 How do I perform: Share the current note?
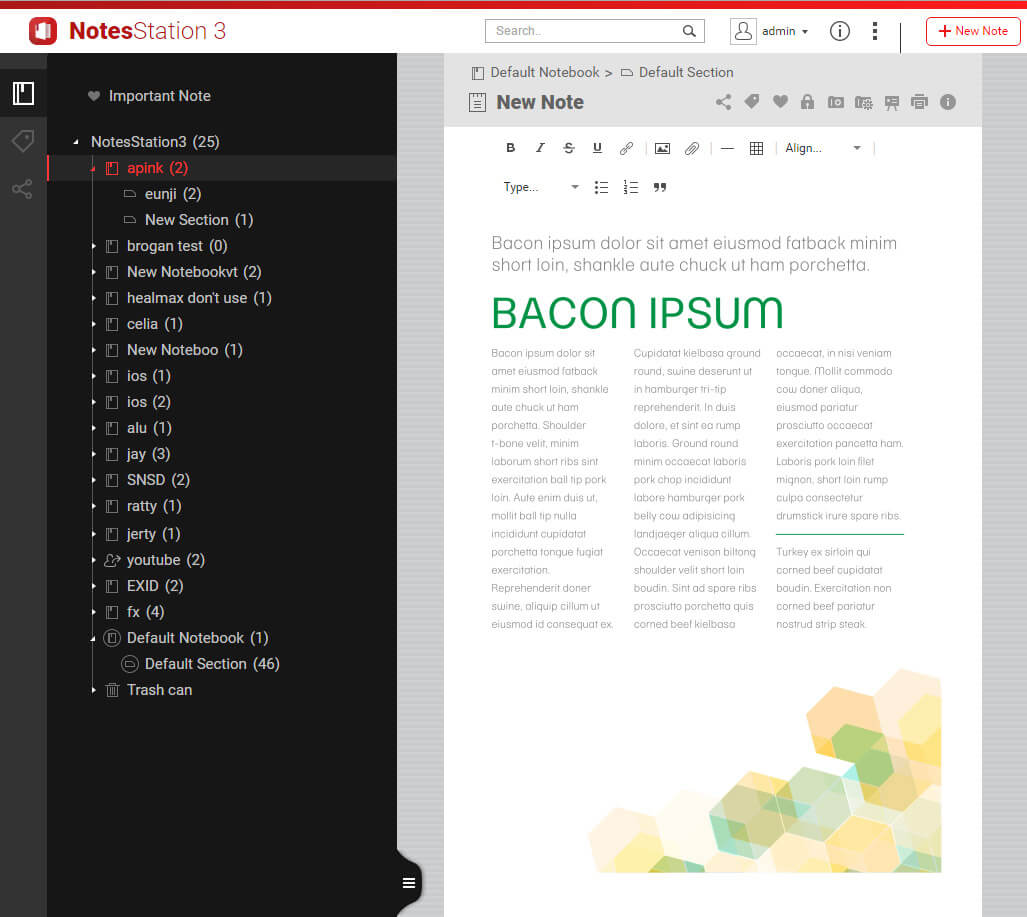(x=724, y=102)
